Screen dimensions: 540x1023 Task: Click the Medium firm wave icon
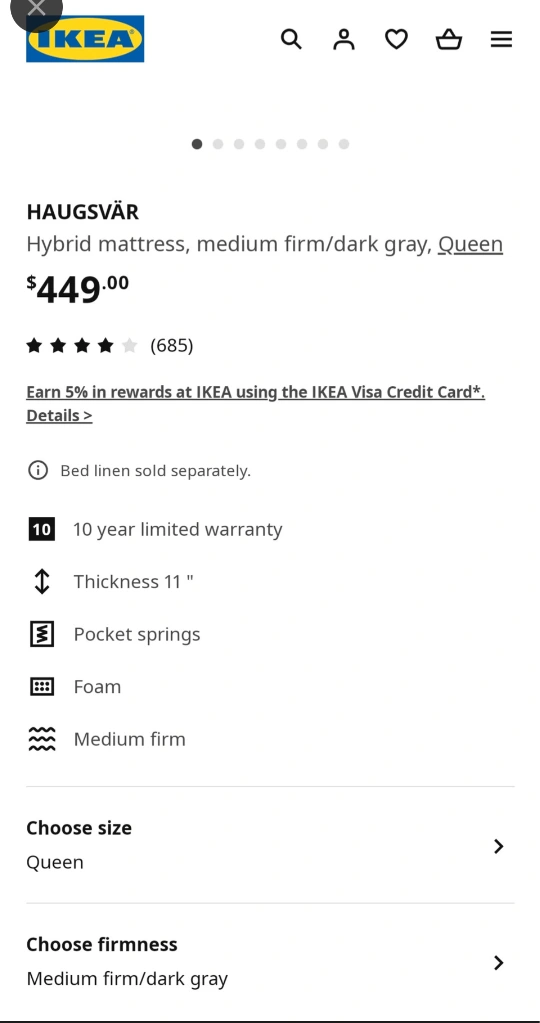click(42, 739)
